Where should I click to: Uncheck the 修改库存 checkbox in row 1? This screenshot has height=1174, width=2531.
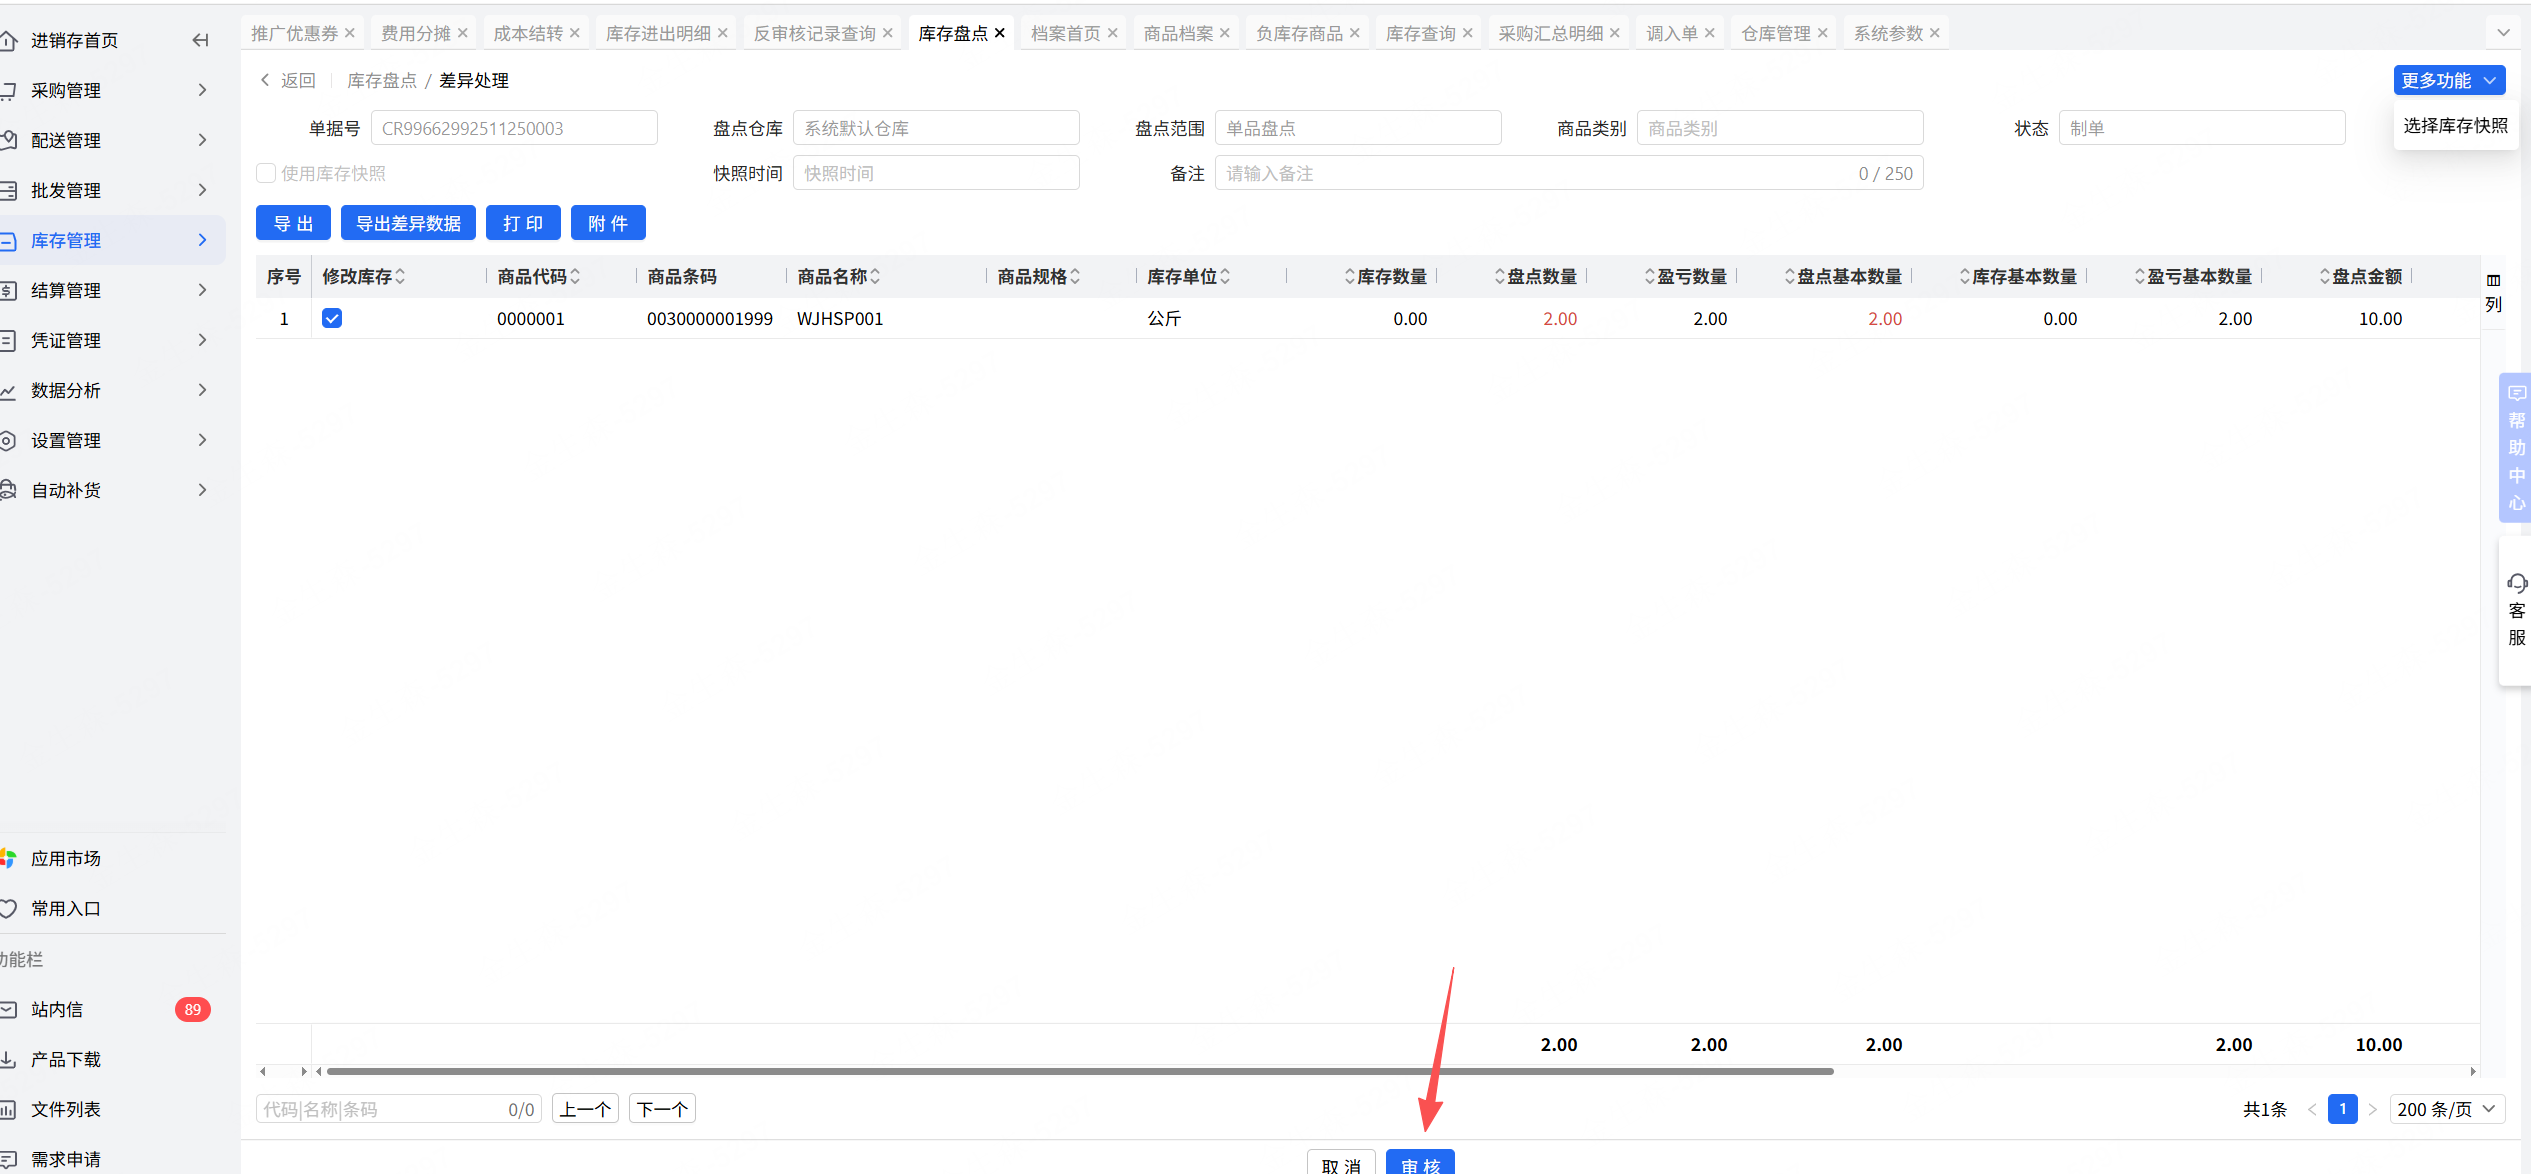click(x=332, y=318)
